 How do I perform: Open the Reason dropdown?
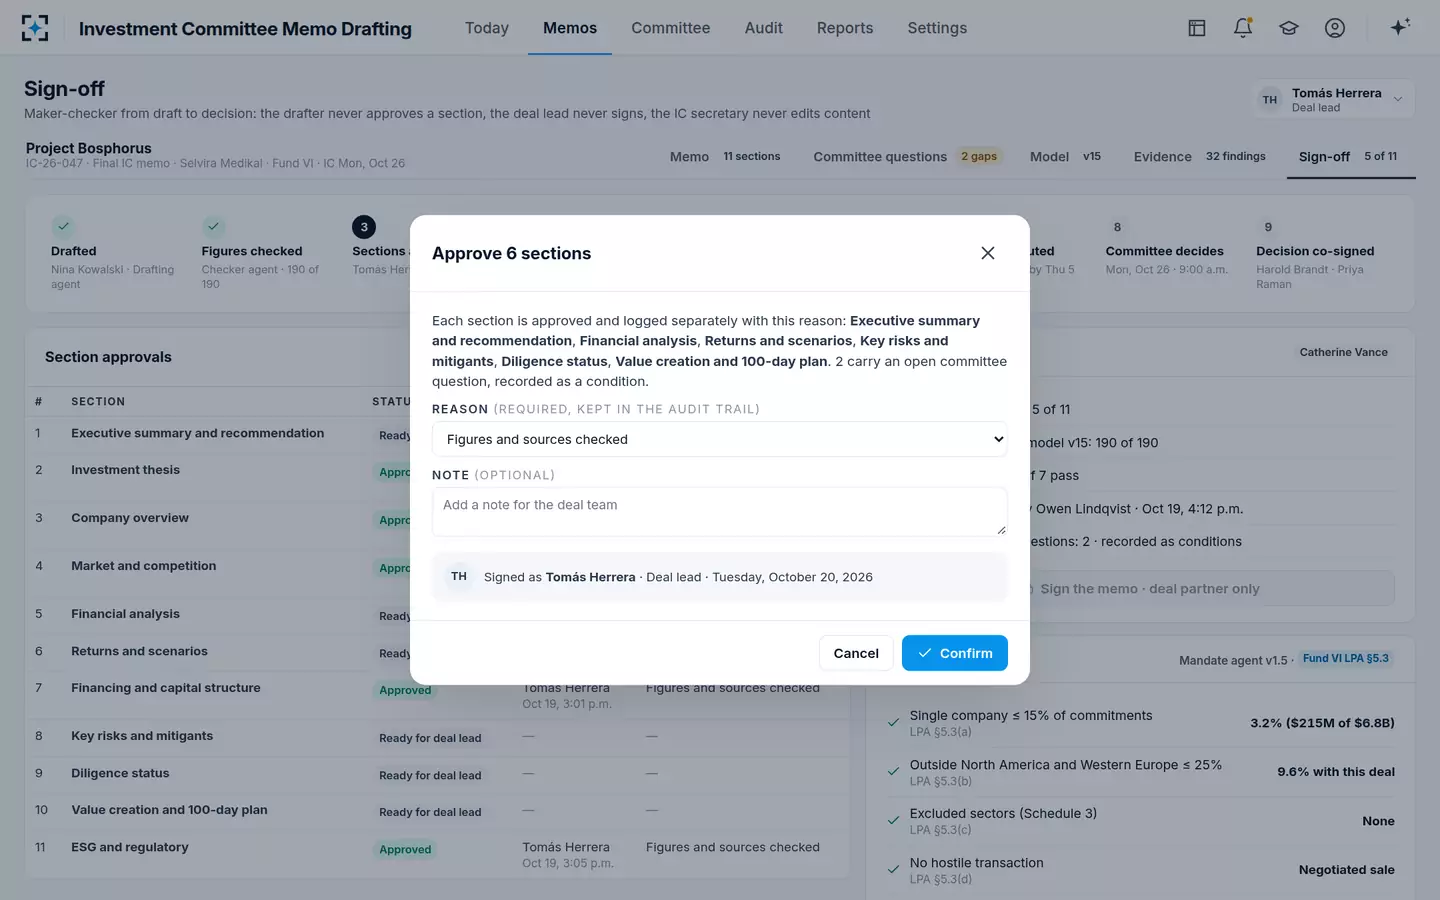pyautogui.click(x=719, y=439)
